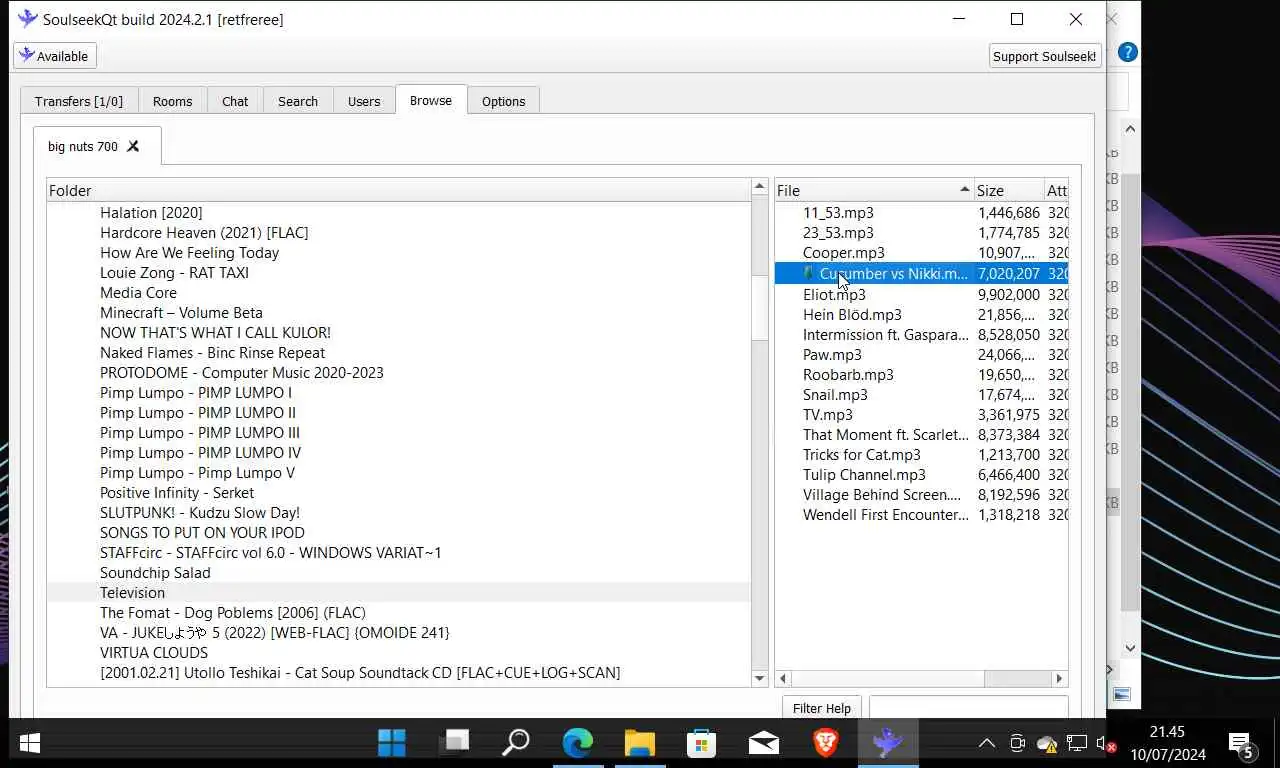Image resolution: width=1280 pixels, height=768 pixels.
Task: Click the folder list scroll down arrow
Action: pyautogui.click(x=759, y=678)
